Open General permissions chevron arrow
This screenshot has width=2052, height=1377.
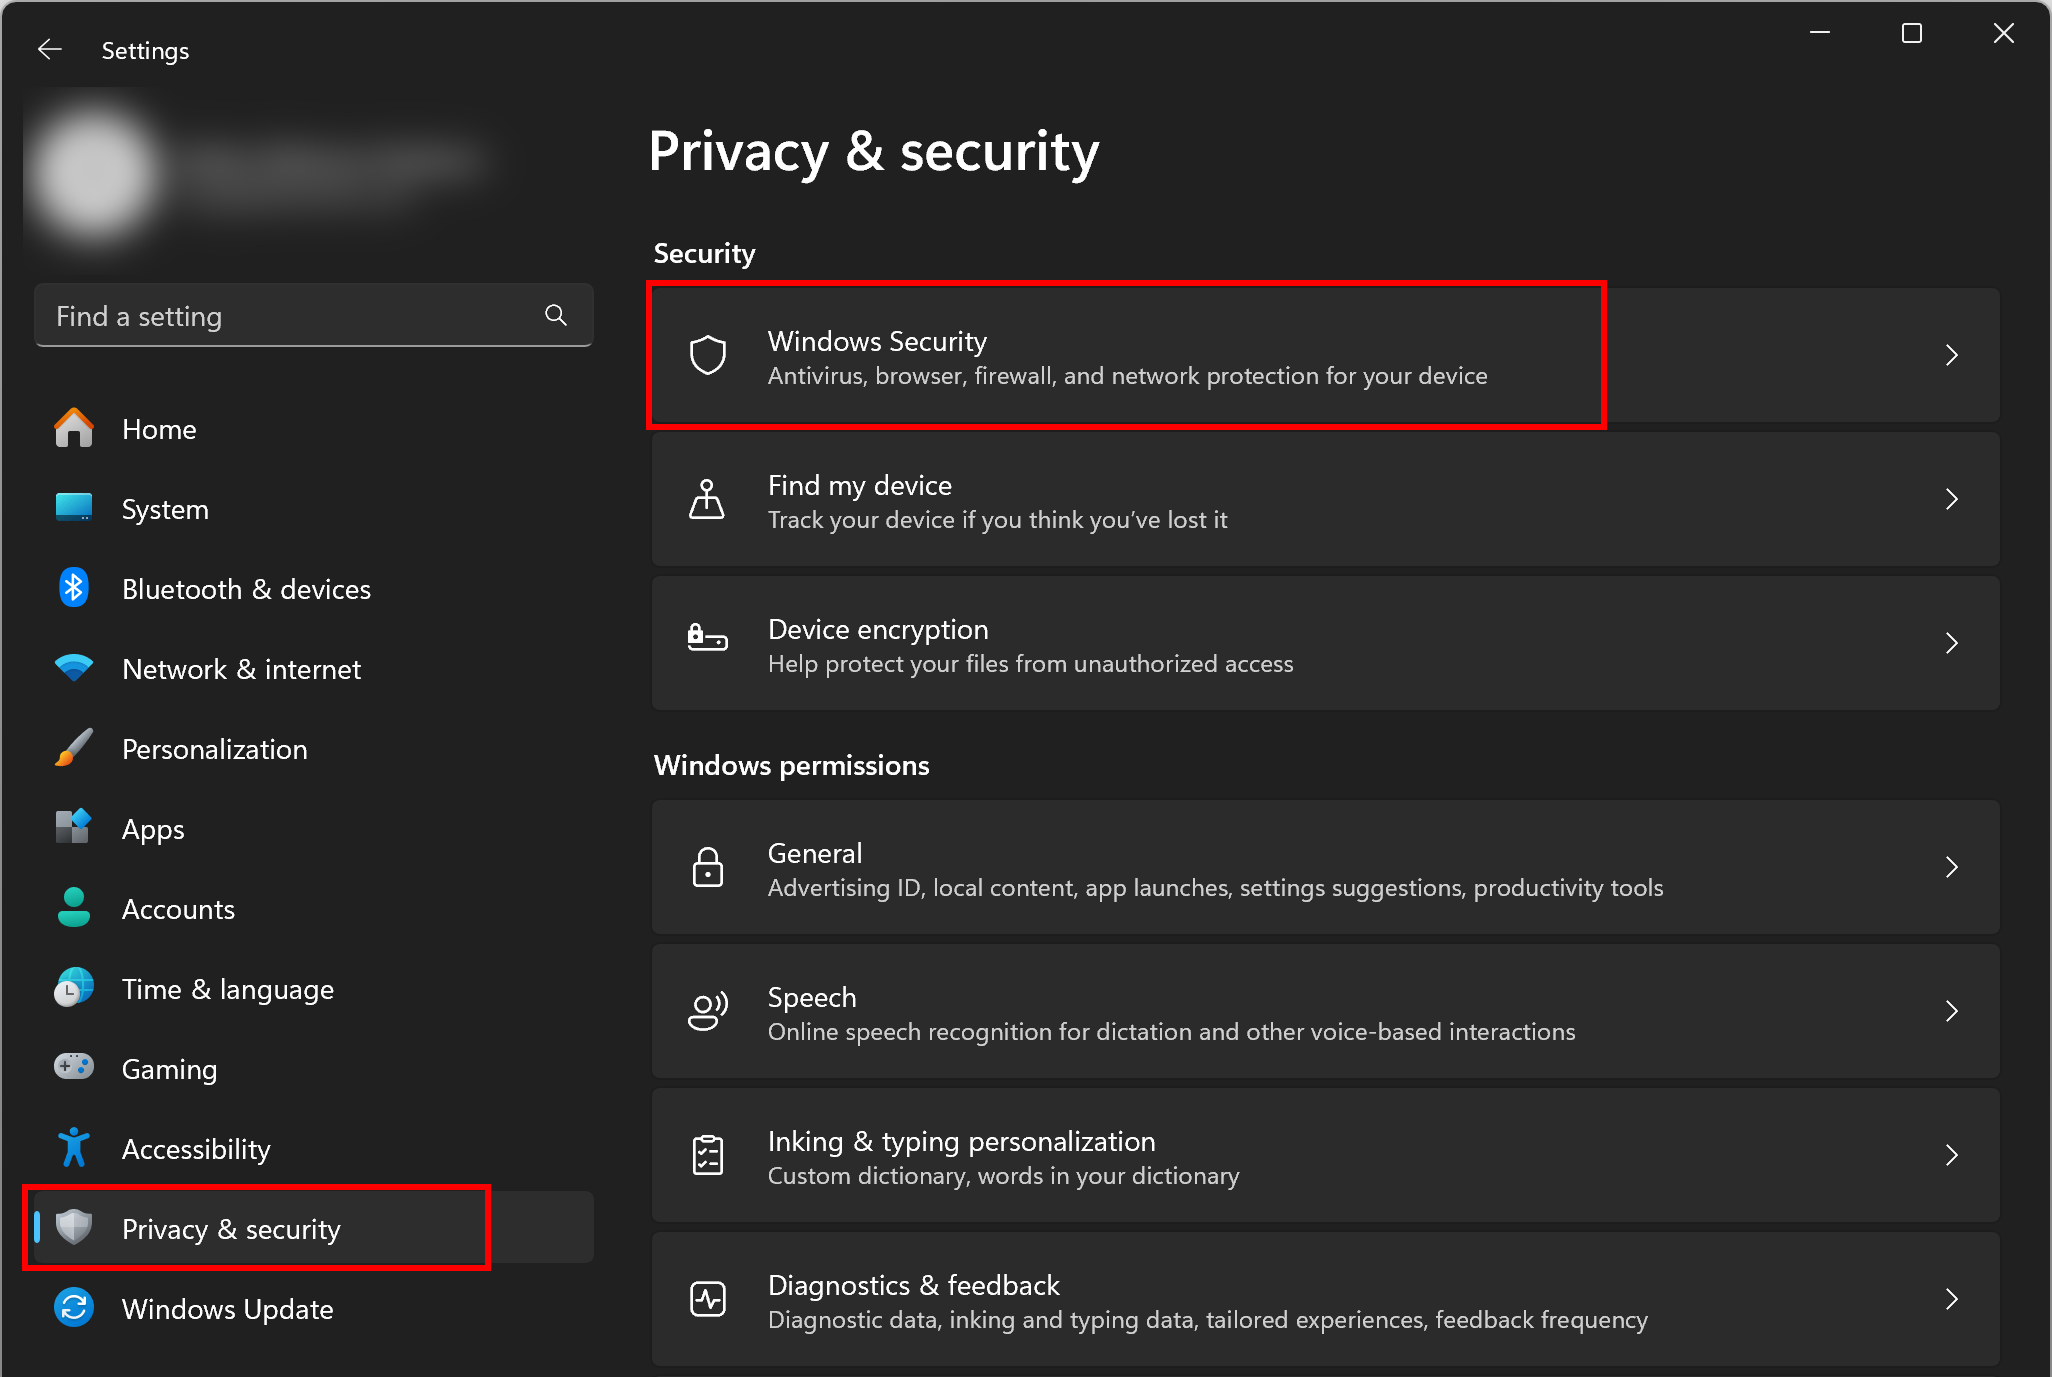coord(1951,867)
